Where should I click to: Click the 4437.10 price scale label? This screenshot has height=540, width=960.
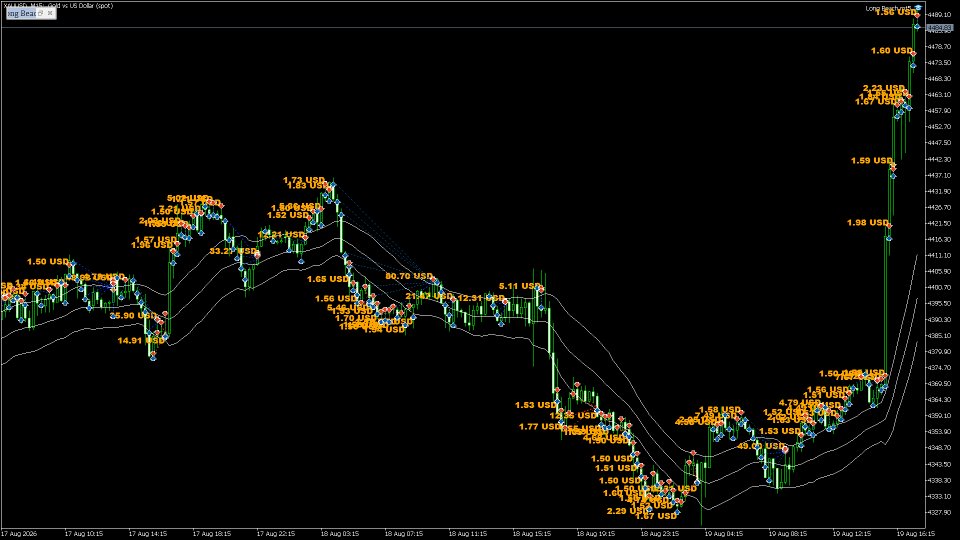click(x=940, y=175)
